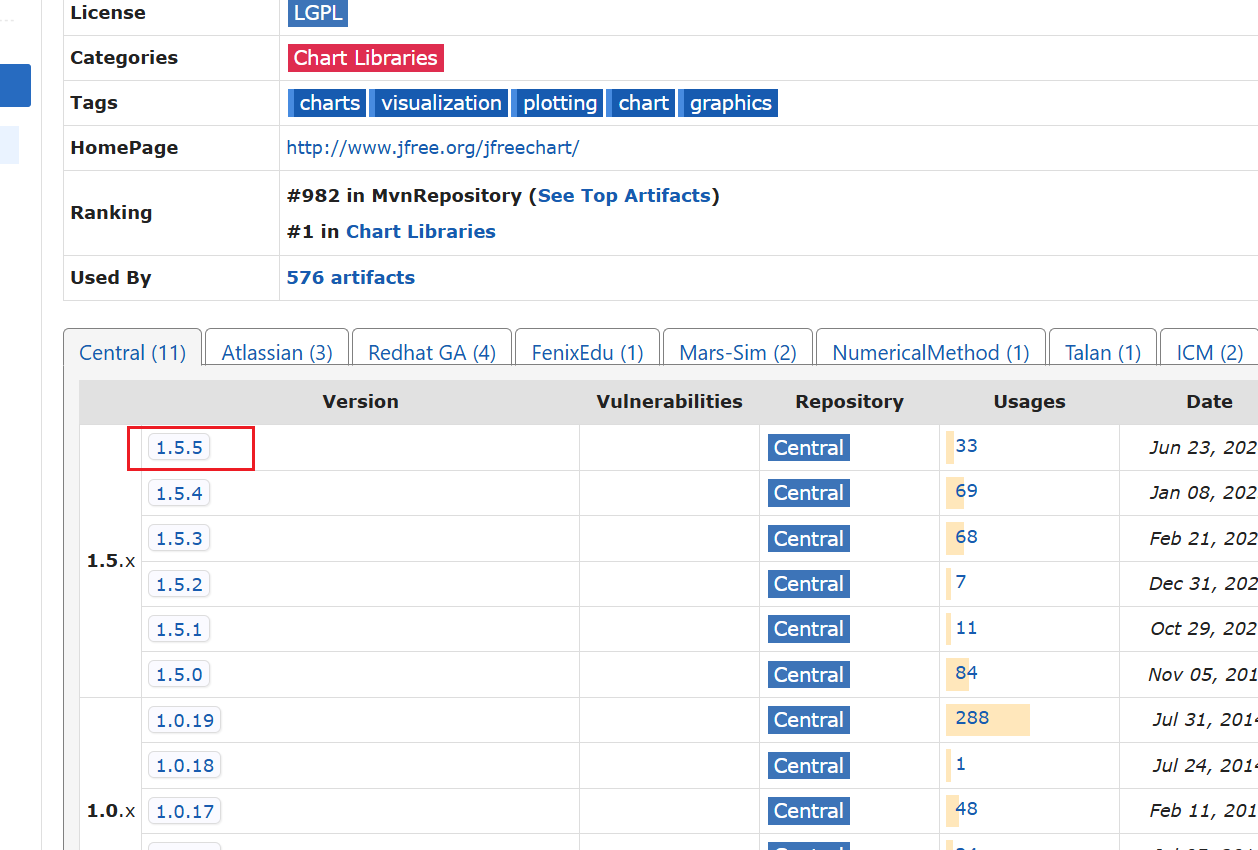Open version 1.0.19
1258x850 pixels.
point(185,720)
